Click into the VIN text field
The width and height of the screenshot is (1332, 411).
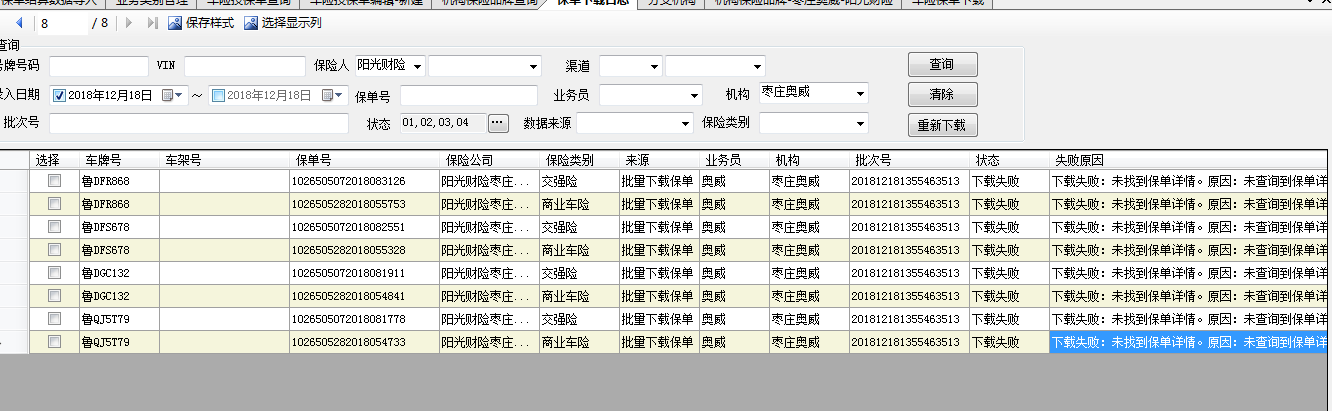[x=245, y=66]
